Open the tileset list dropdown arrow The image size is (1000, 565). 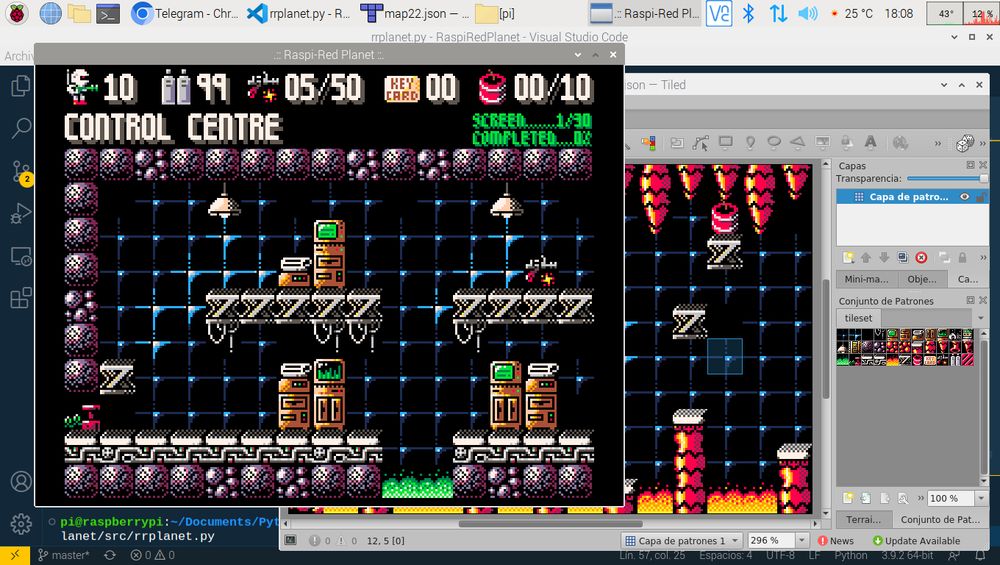pyautogui.click(x=981, y=318)
